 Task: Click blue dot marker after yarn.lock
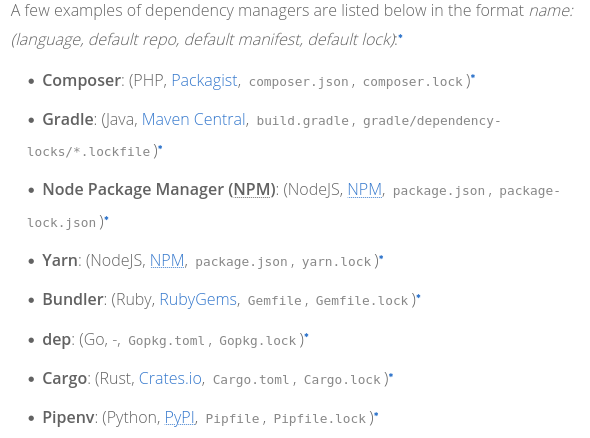tap(381, 257)
